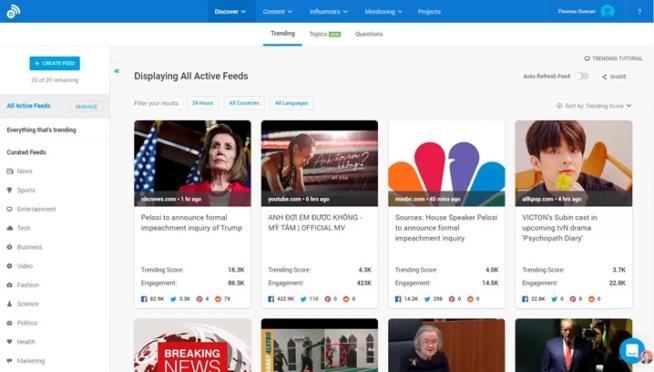Go to Projects in top navigation
The image size is (654, 372).
(429, 12)
